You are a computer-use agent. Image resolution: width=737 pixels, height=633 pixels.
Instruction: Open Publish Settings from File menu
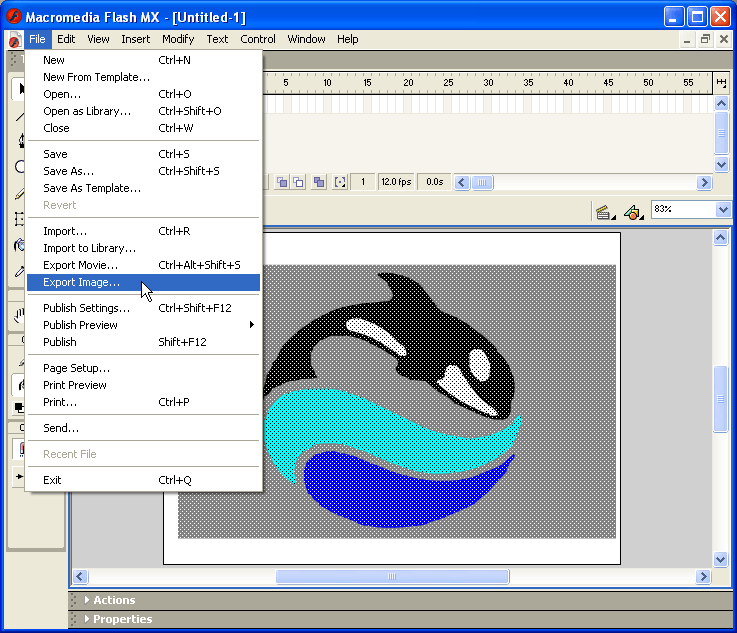pyautogui.click(x=143, y=308)
